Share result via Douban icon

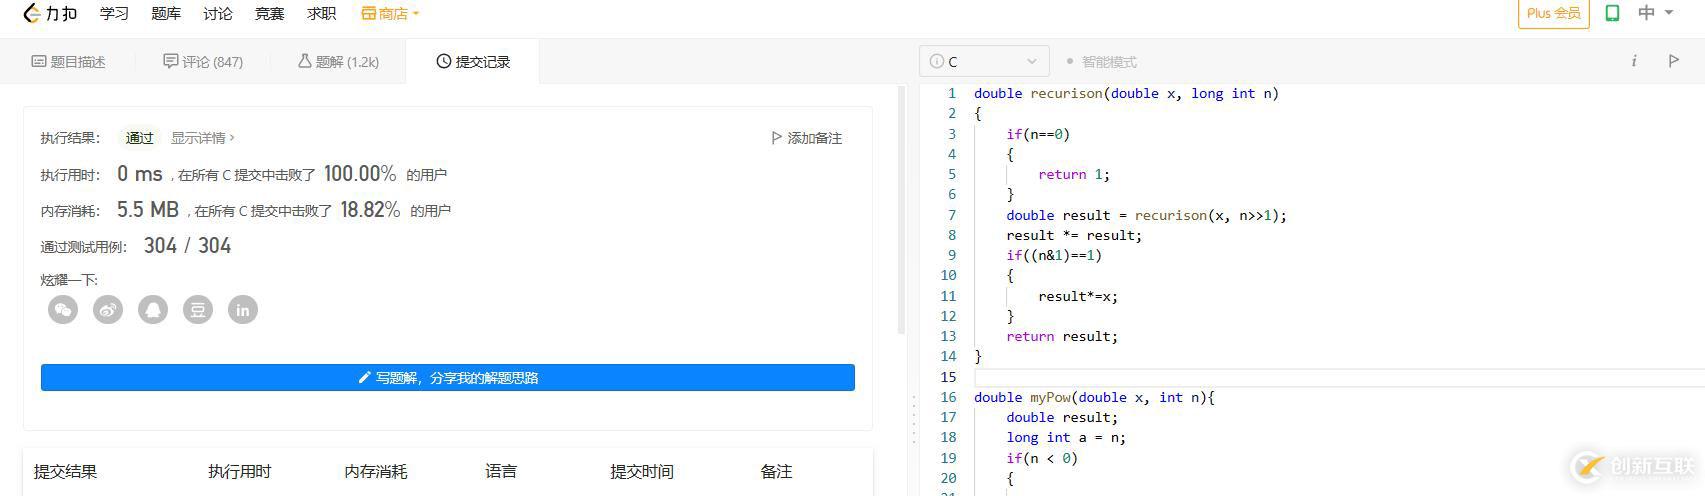click(198, 310)
